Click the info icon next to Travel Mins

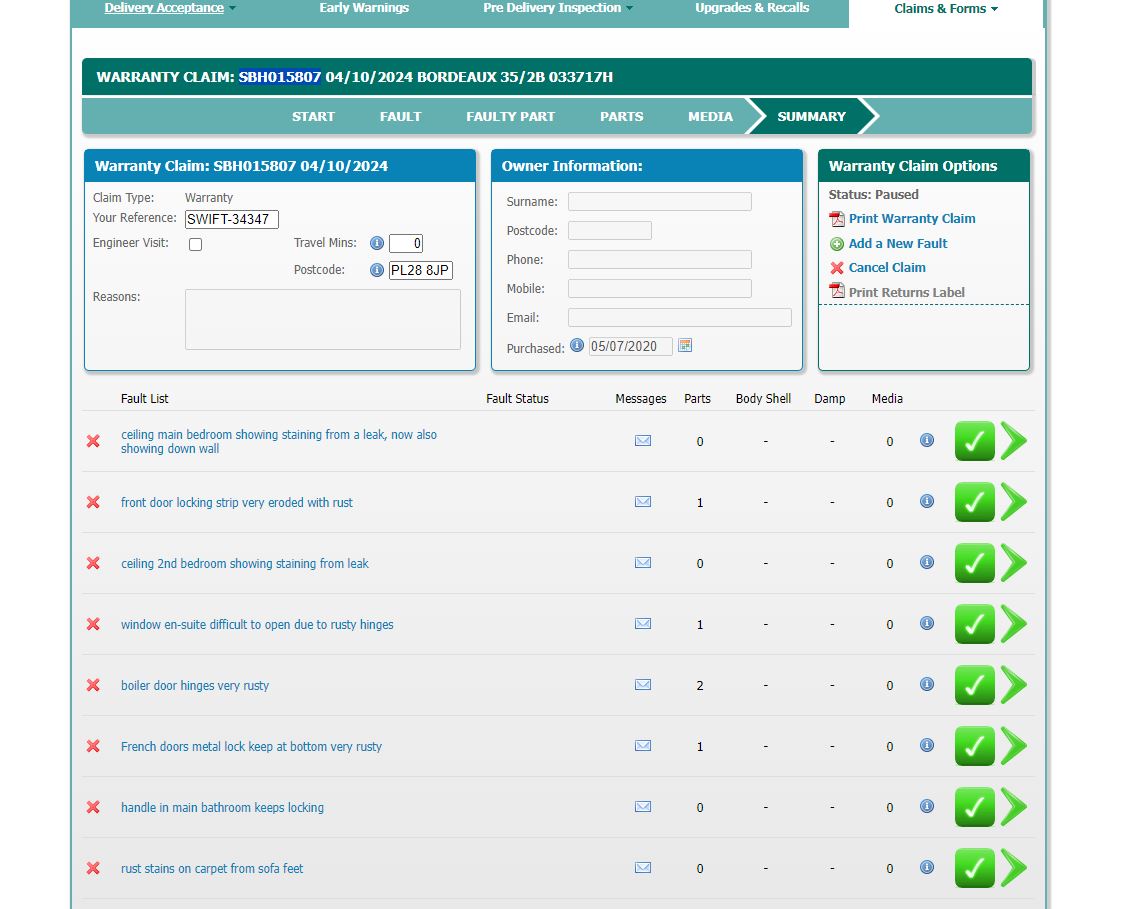click(x=377, y=243)
